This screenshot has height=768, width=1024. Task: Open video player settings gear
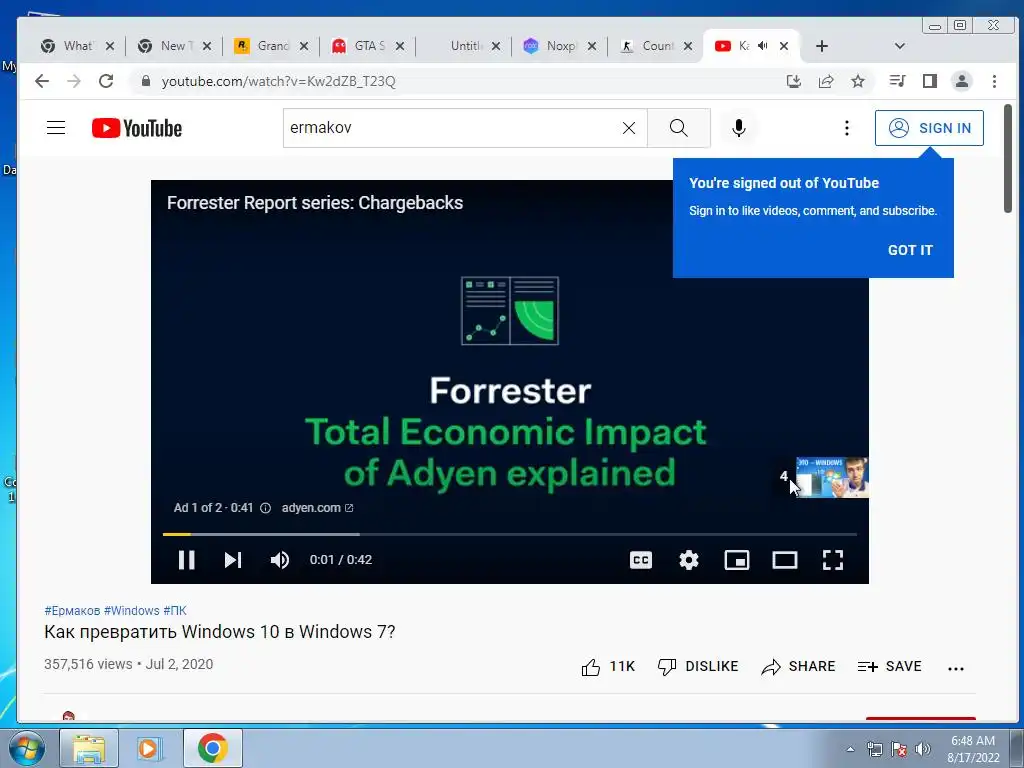click(x=688, y=560)
